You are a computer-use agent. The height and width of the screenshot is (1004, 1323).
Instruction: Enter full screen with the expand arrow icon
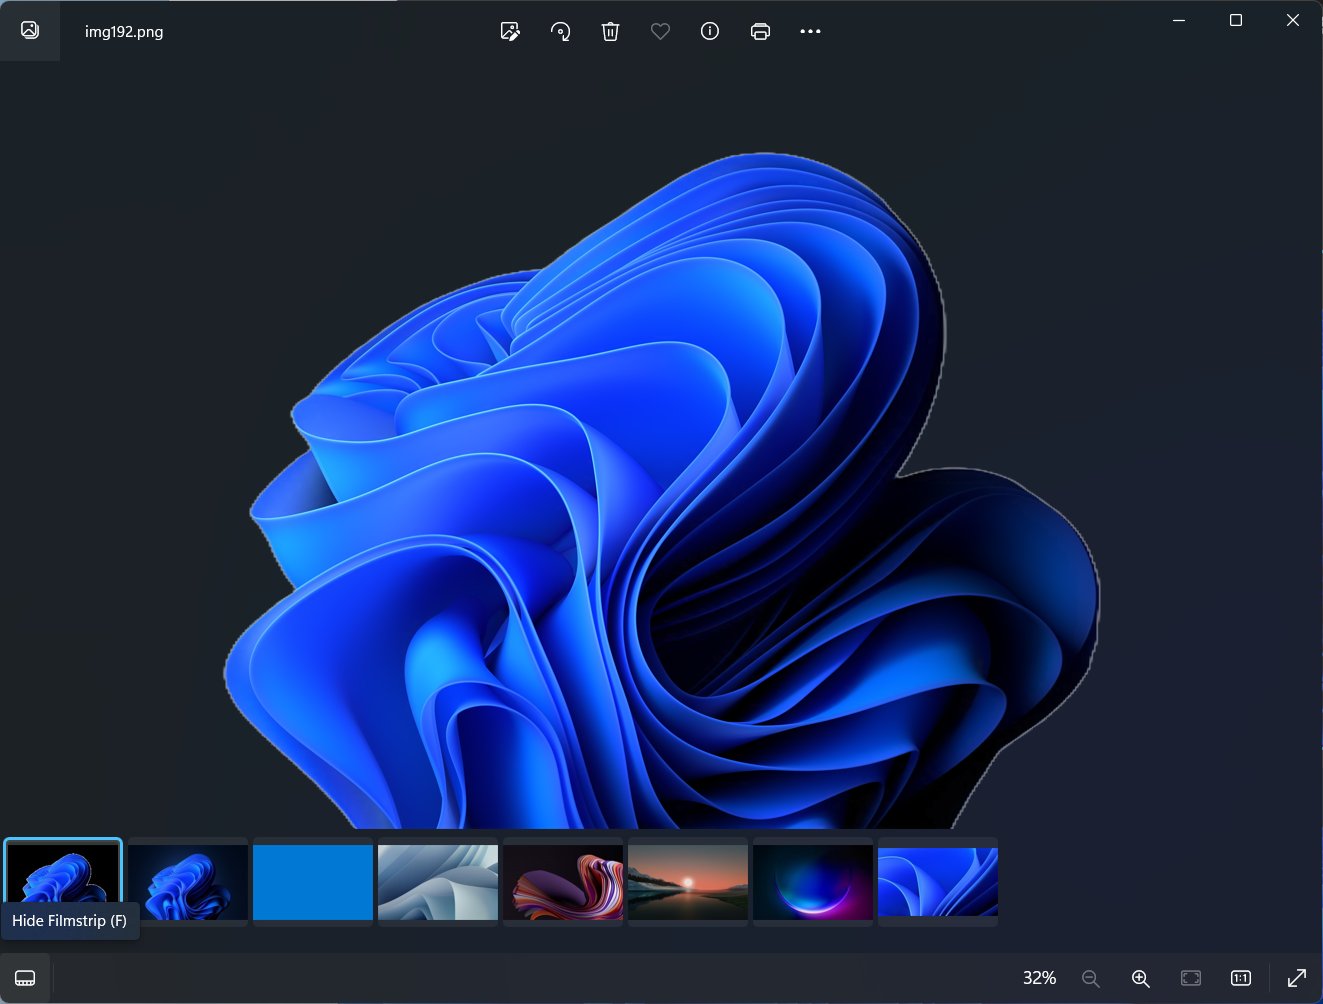1297,978
